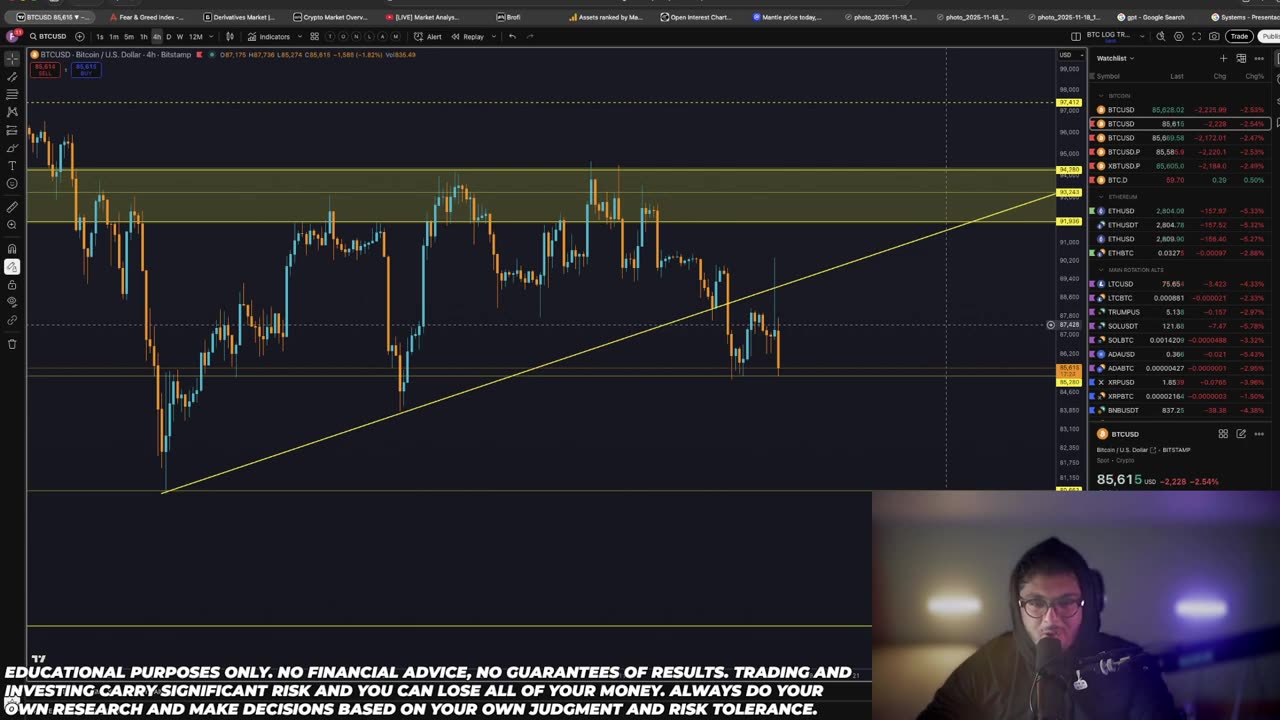
Task: Select TRUMPUS row in watchlist
Action: pyautogui.click(x=1180, y=312)
